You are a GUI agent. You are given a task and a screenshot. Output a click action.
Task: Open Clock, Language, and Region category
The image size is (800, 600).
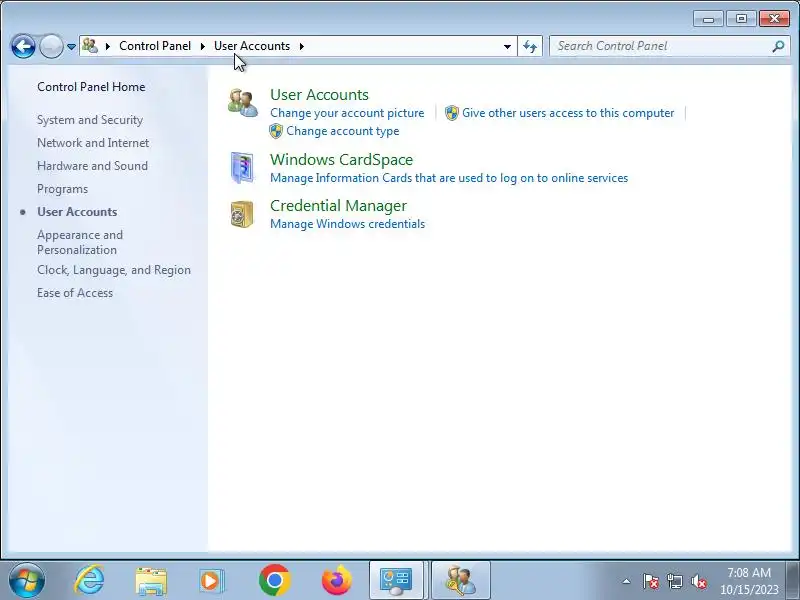coord(114,270)
